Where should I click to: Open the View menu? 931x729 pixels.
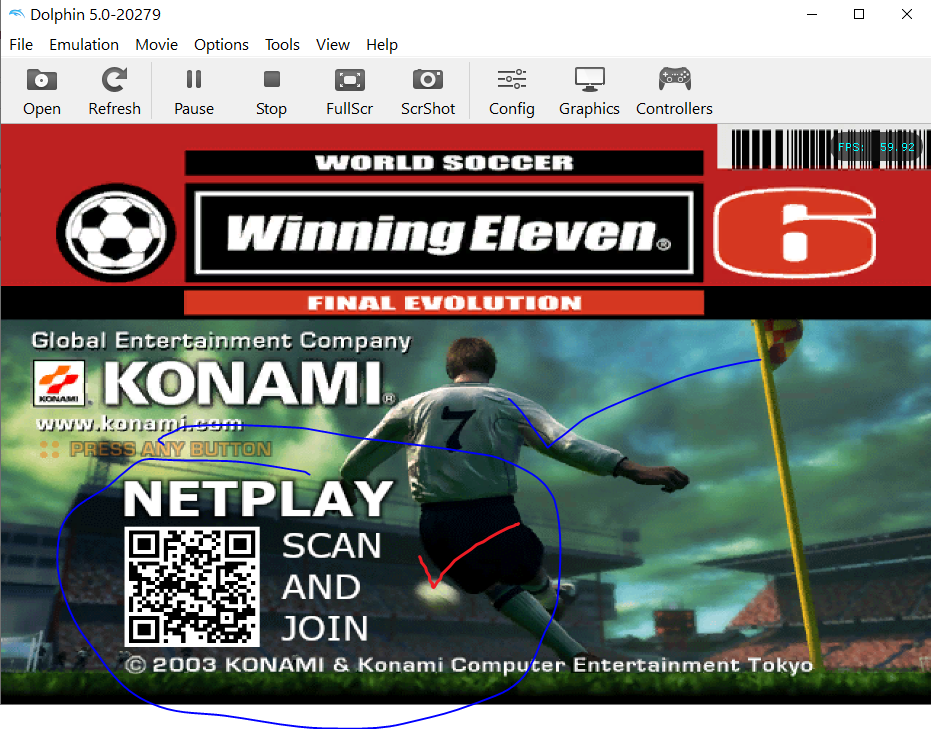(332, 45)
